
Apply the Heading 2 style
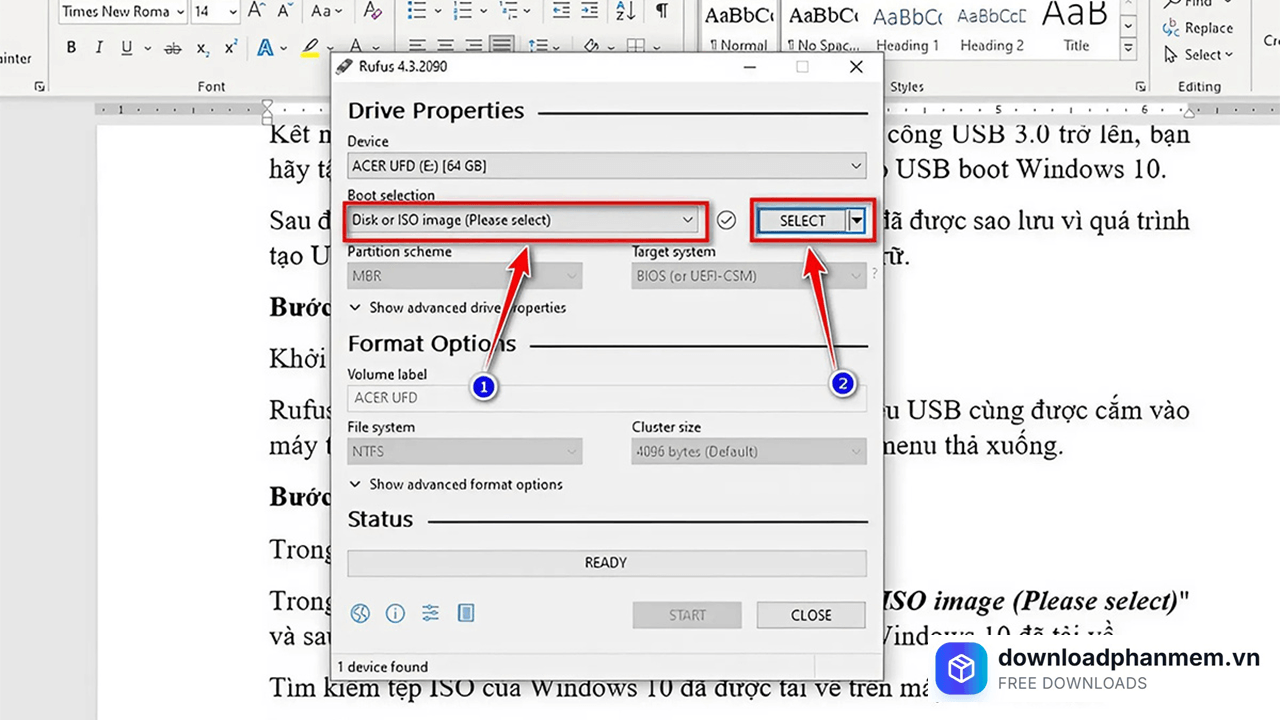point(991,27)
